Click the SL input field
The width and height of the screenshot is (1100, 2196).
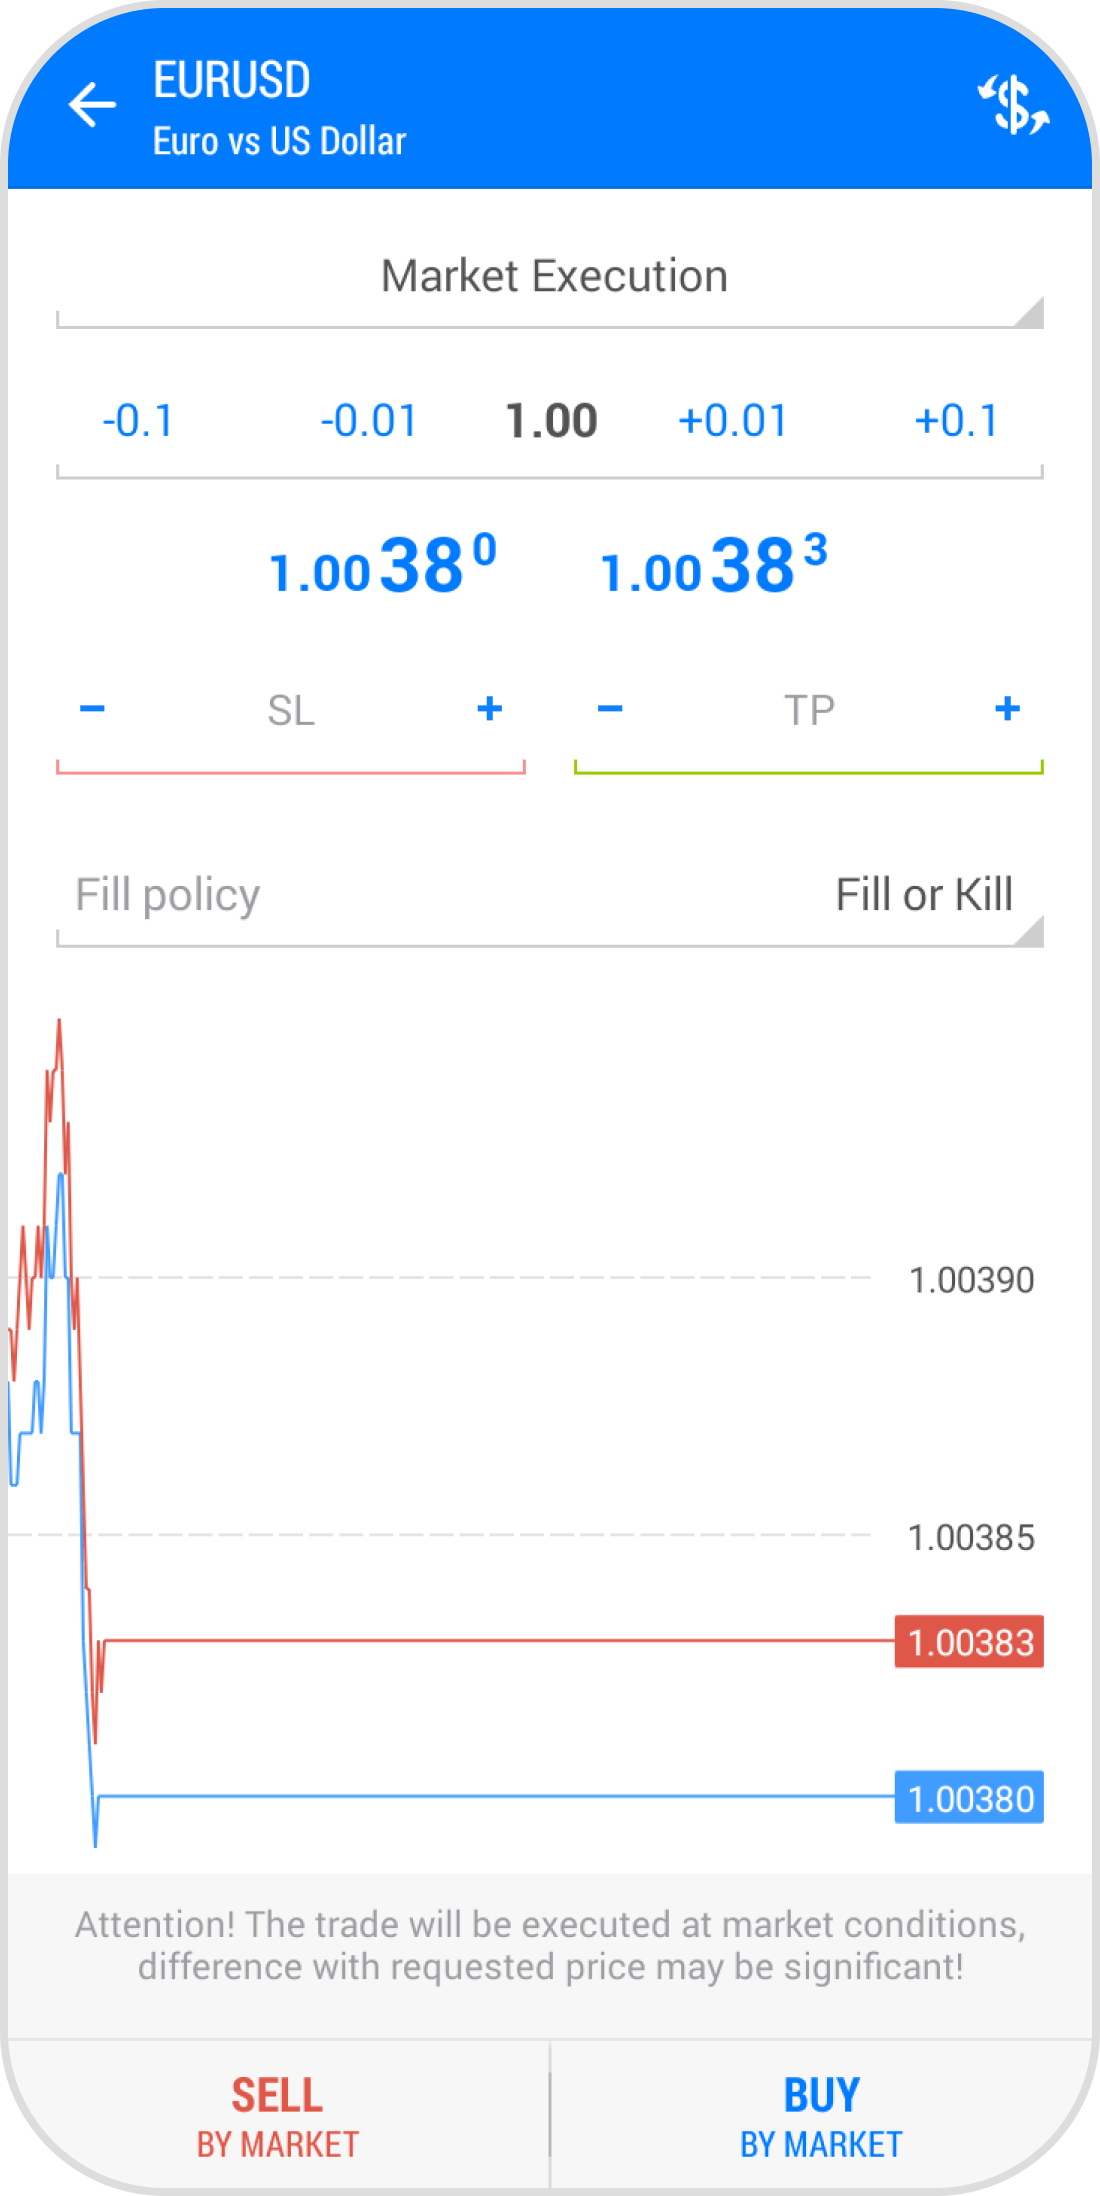(291, 711)
